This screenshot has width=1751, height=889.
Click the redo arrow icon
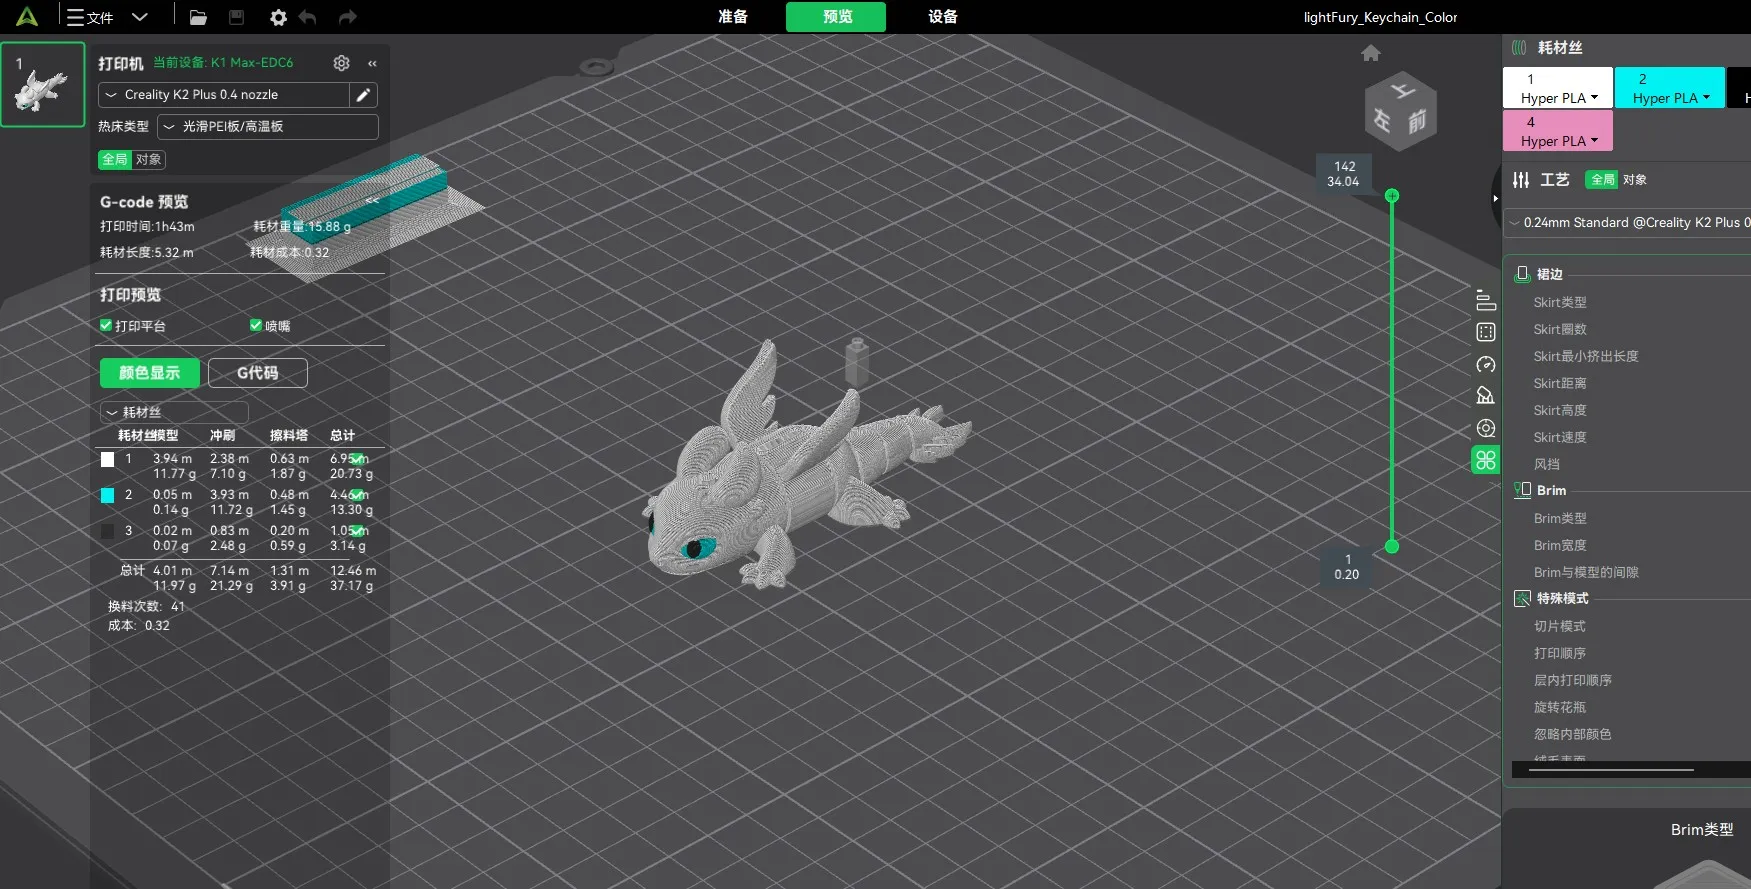tap(347, 17)
